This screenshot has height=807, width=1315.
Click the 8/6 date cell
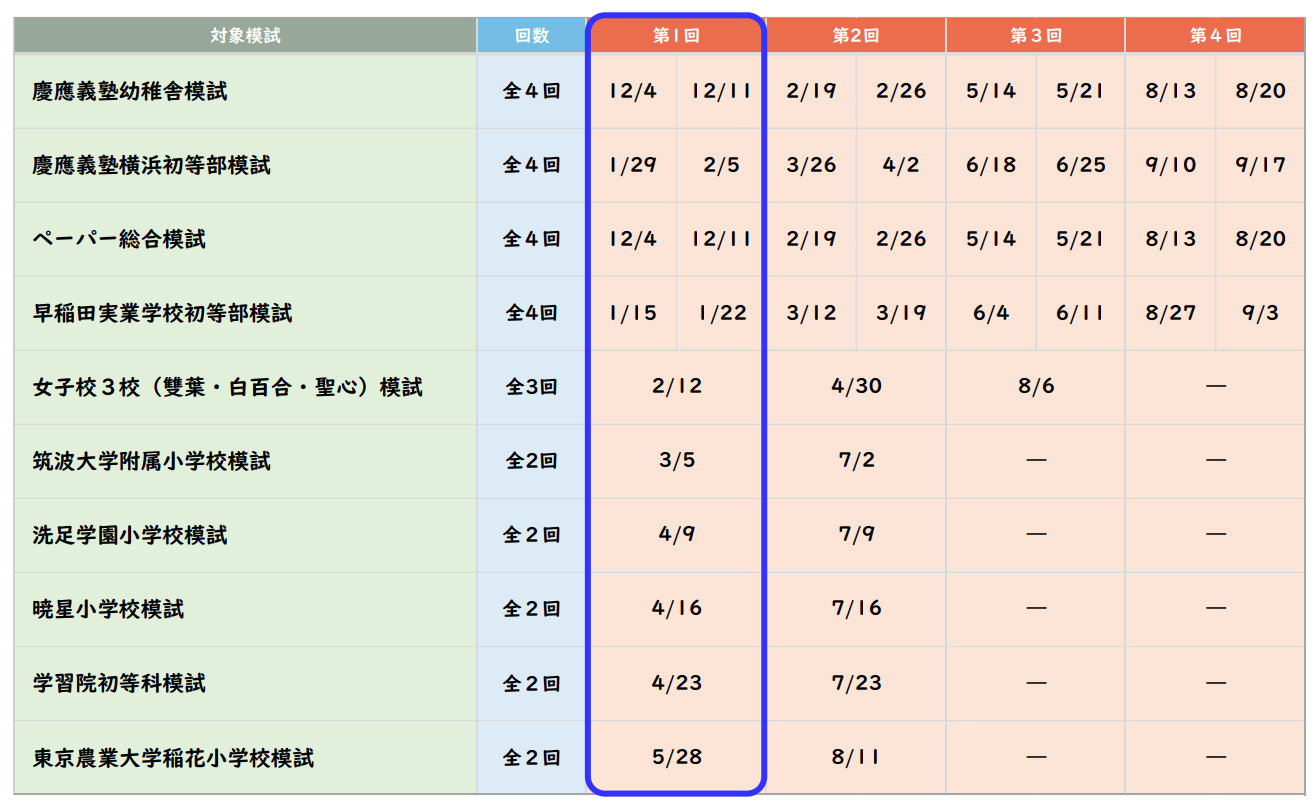click(x=1036, y=387)
